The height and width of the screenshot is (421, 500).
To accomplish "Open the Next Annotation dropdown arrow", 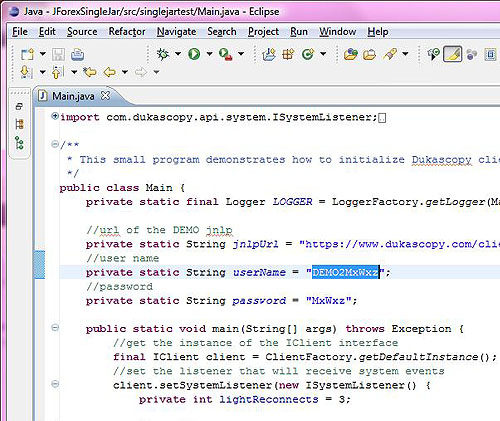I will tap(43, 72).
